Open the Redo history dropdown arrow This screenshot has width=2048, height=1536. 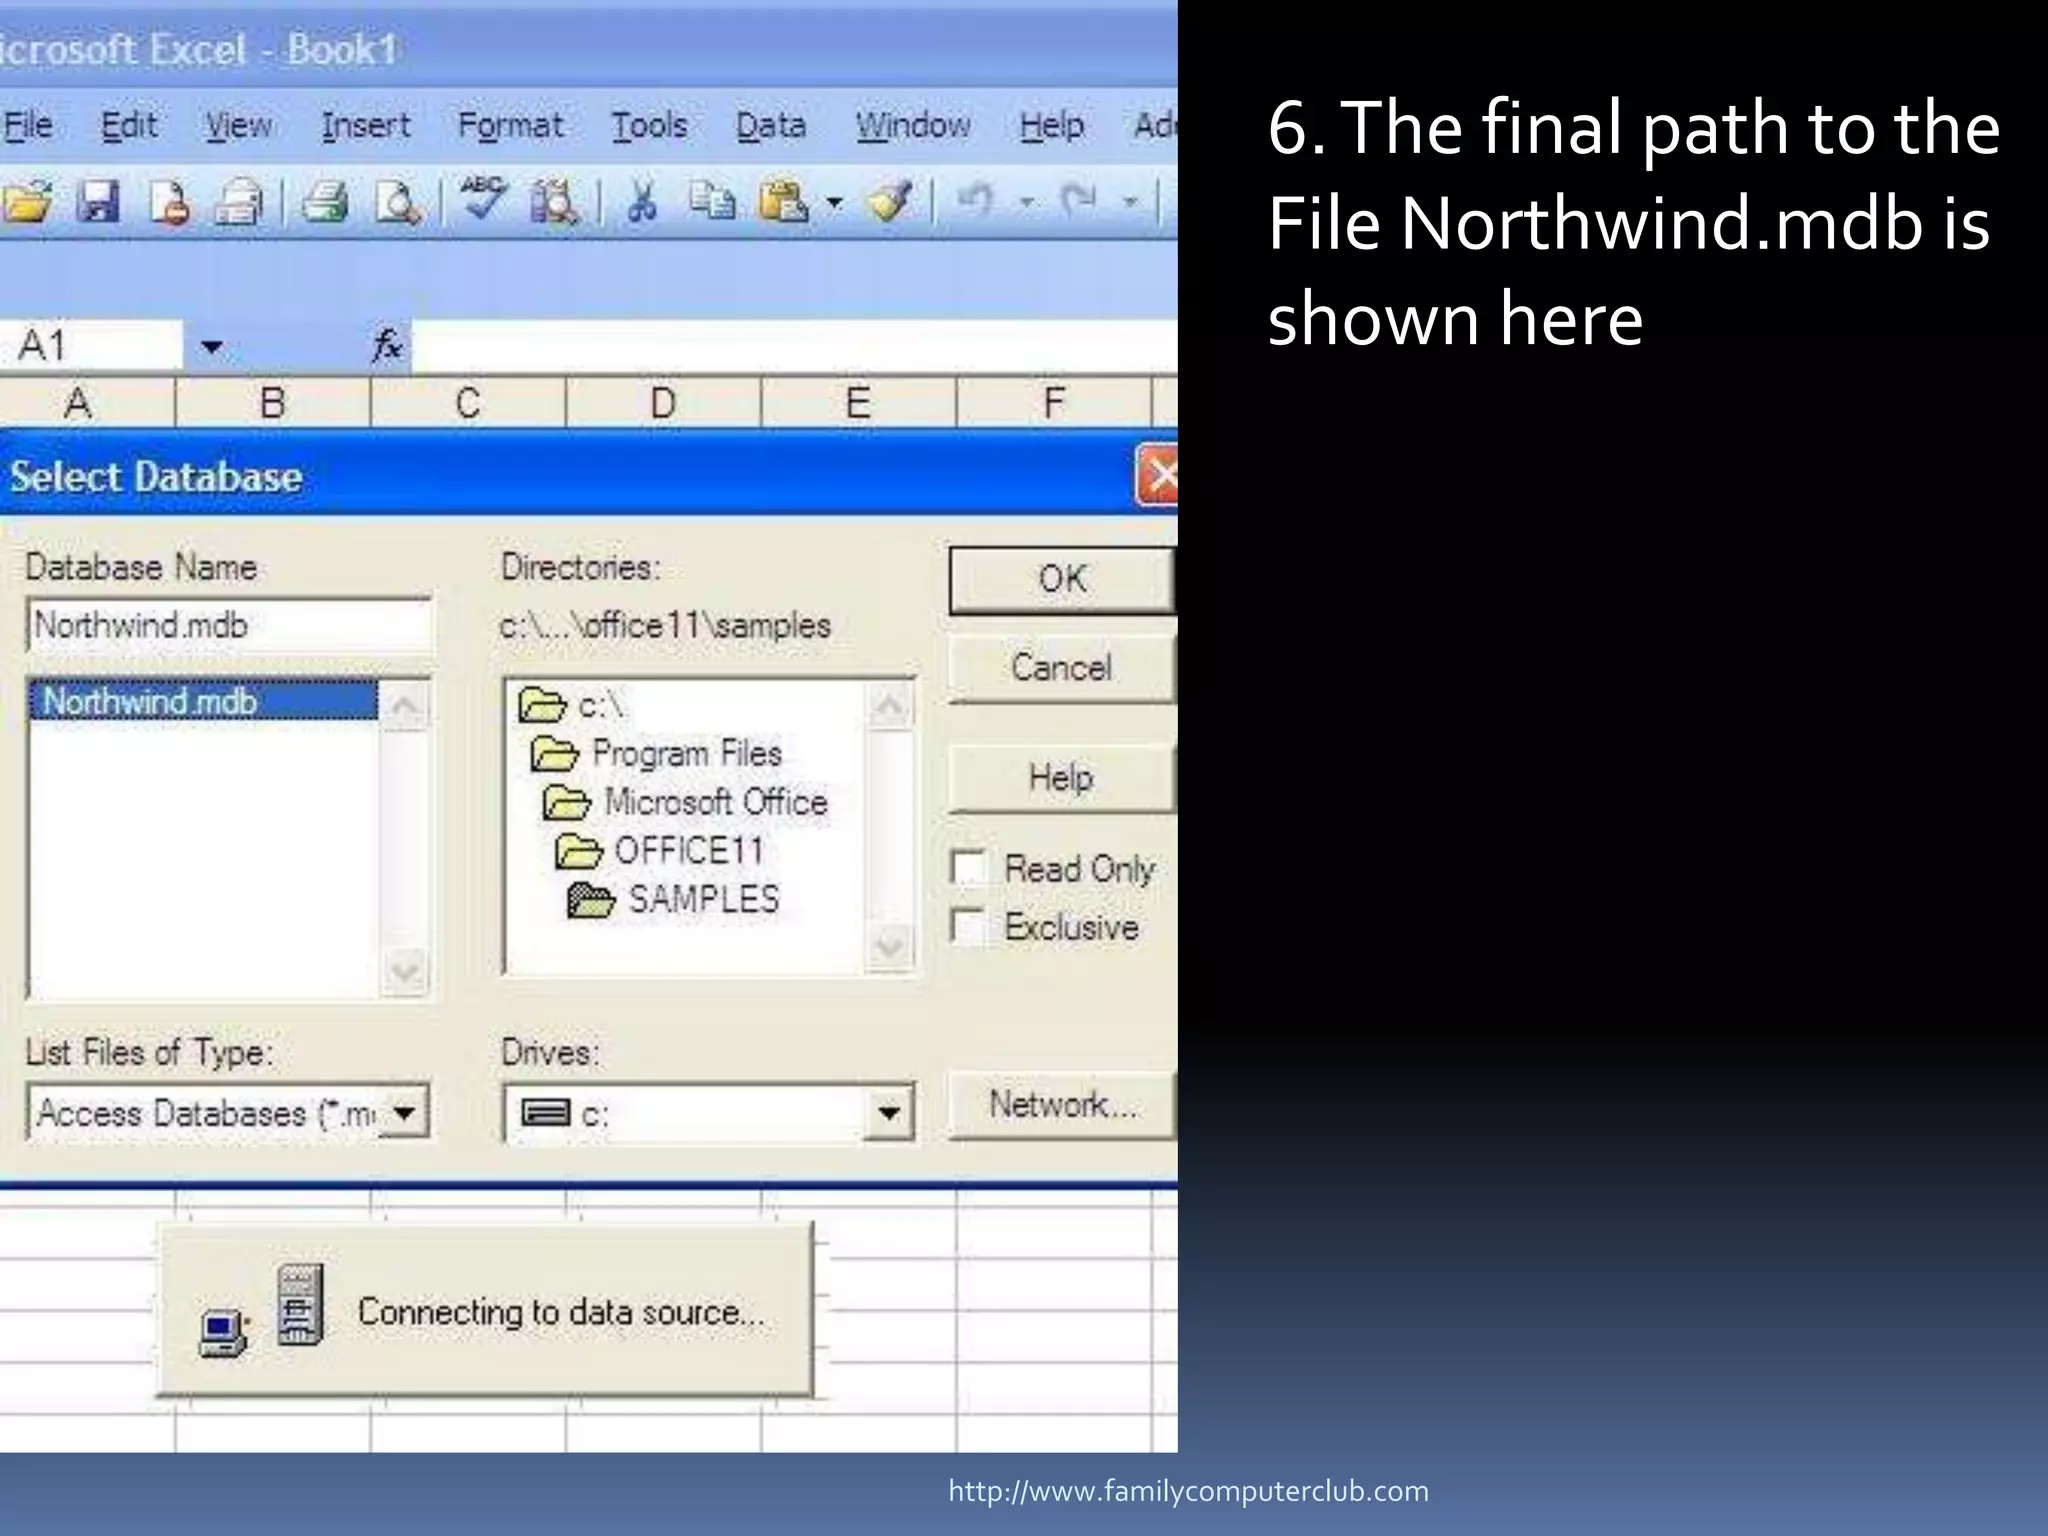click(1130, 203)
